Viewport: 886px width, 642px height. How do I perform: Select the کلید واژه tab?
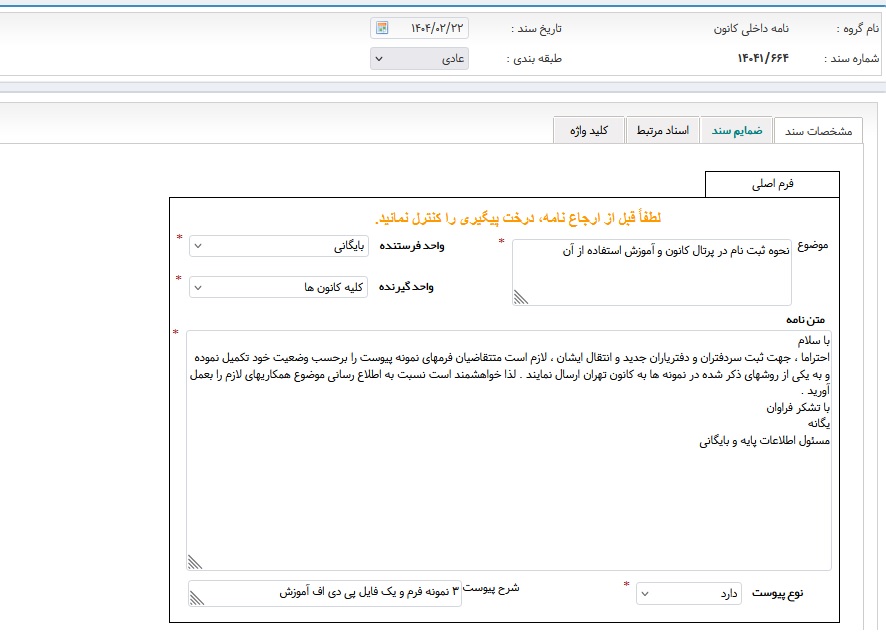[589, 131]
